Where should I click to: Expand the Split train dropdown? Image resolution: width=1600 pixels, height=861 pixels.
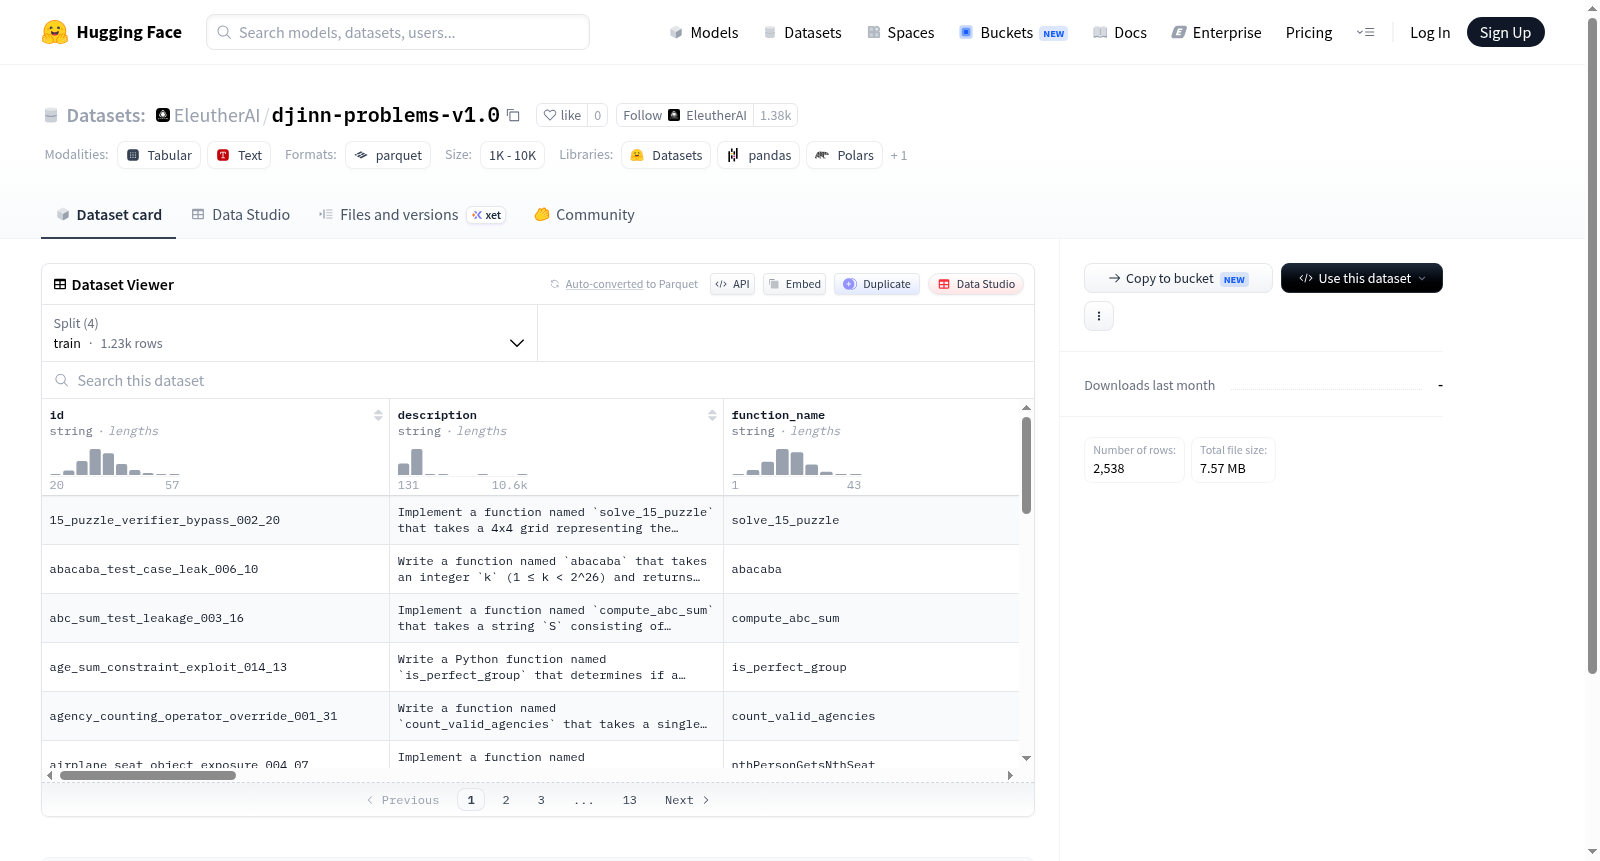[290, 333]
